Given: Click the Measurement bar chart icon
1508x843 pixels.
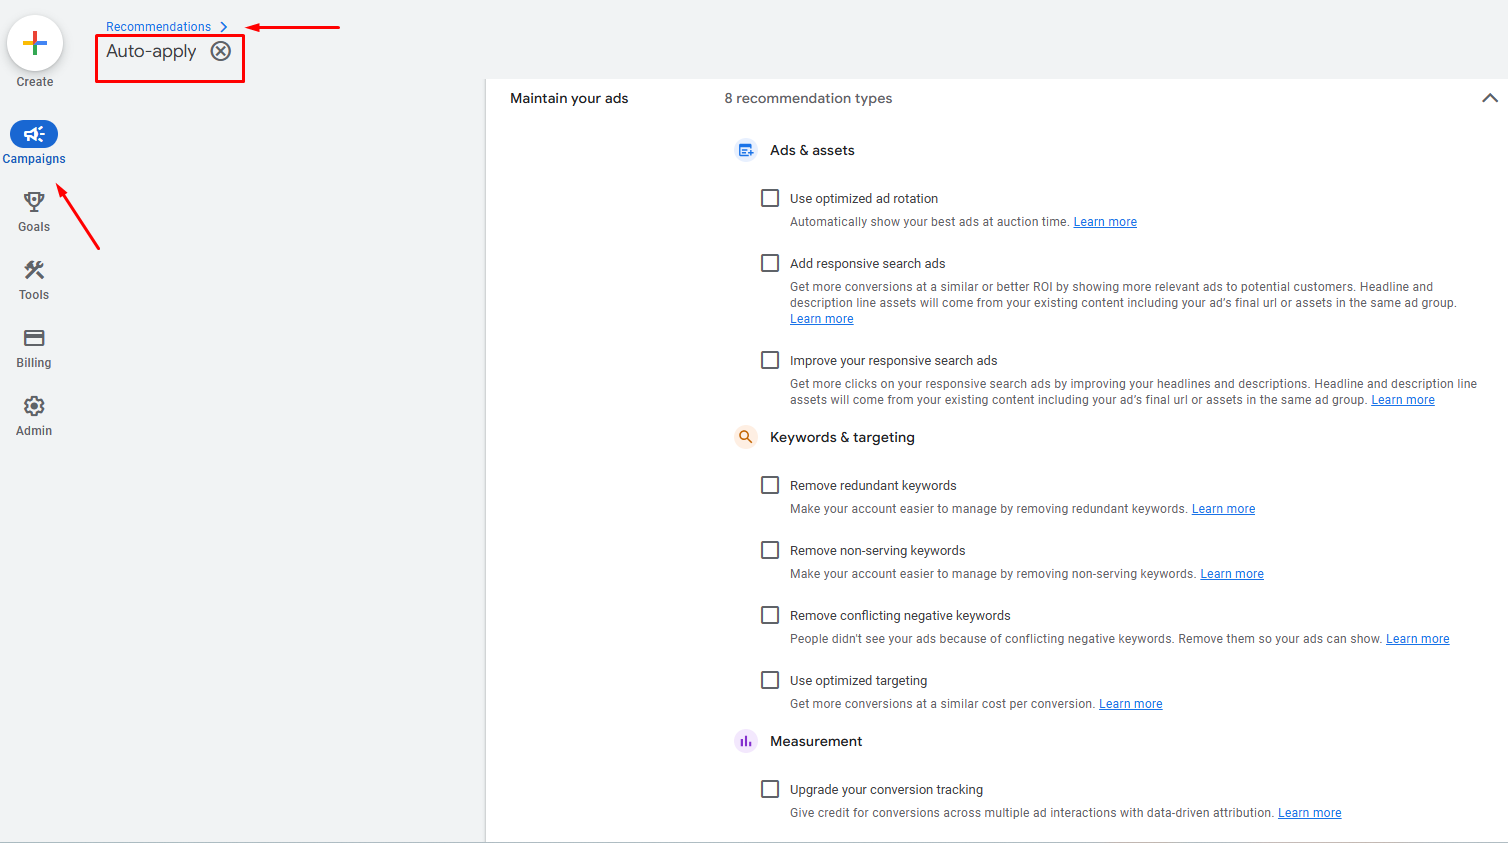Looking at the screenshot, I should 746,741.
